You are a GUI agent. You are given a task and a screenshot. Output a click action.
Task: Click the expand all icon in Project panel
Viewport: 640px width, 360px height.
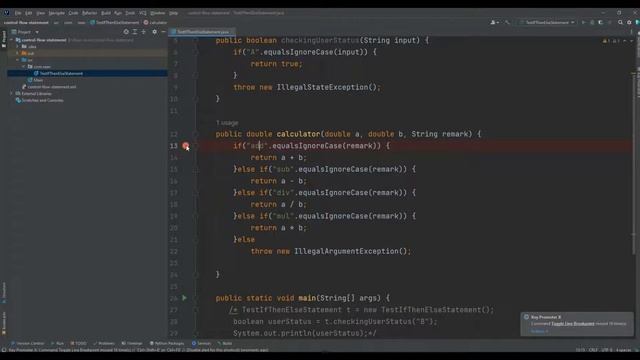click(x=135, y=32)
